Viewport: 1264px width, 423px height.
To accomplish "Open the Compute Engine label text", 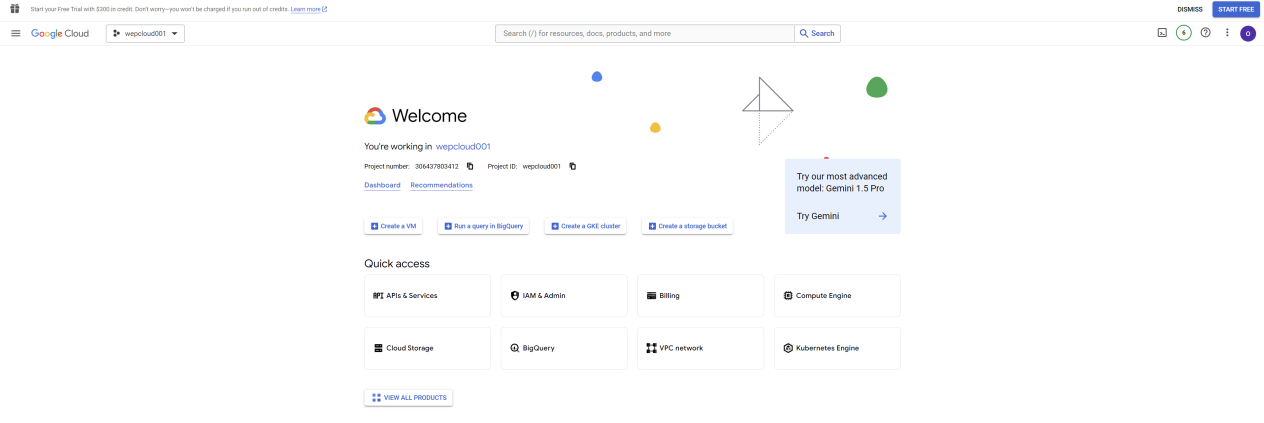I will [x=824, y=296].
